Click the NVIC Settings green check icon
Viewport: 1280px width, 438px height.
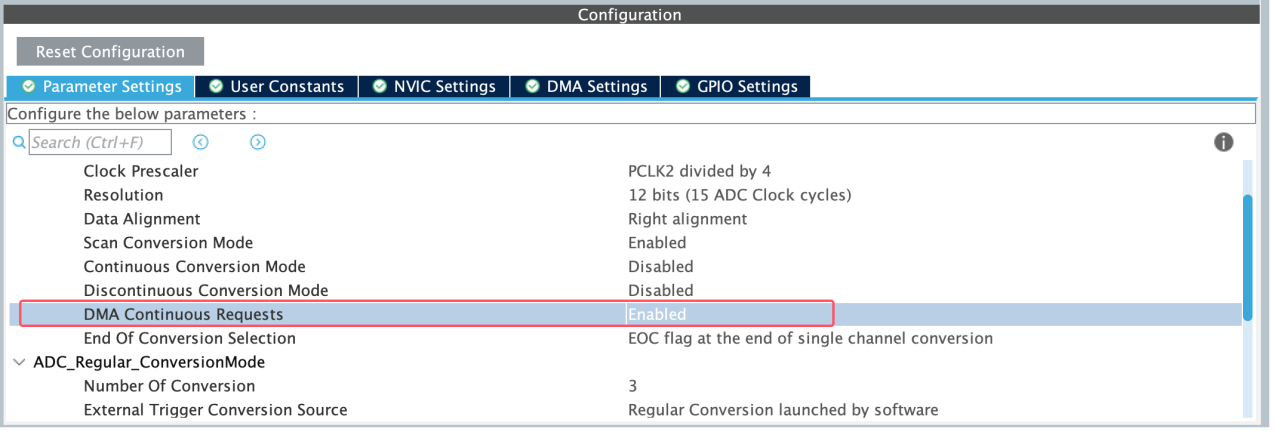[x=380, y=87]
